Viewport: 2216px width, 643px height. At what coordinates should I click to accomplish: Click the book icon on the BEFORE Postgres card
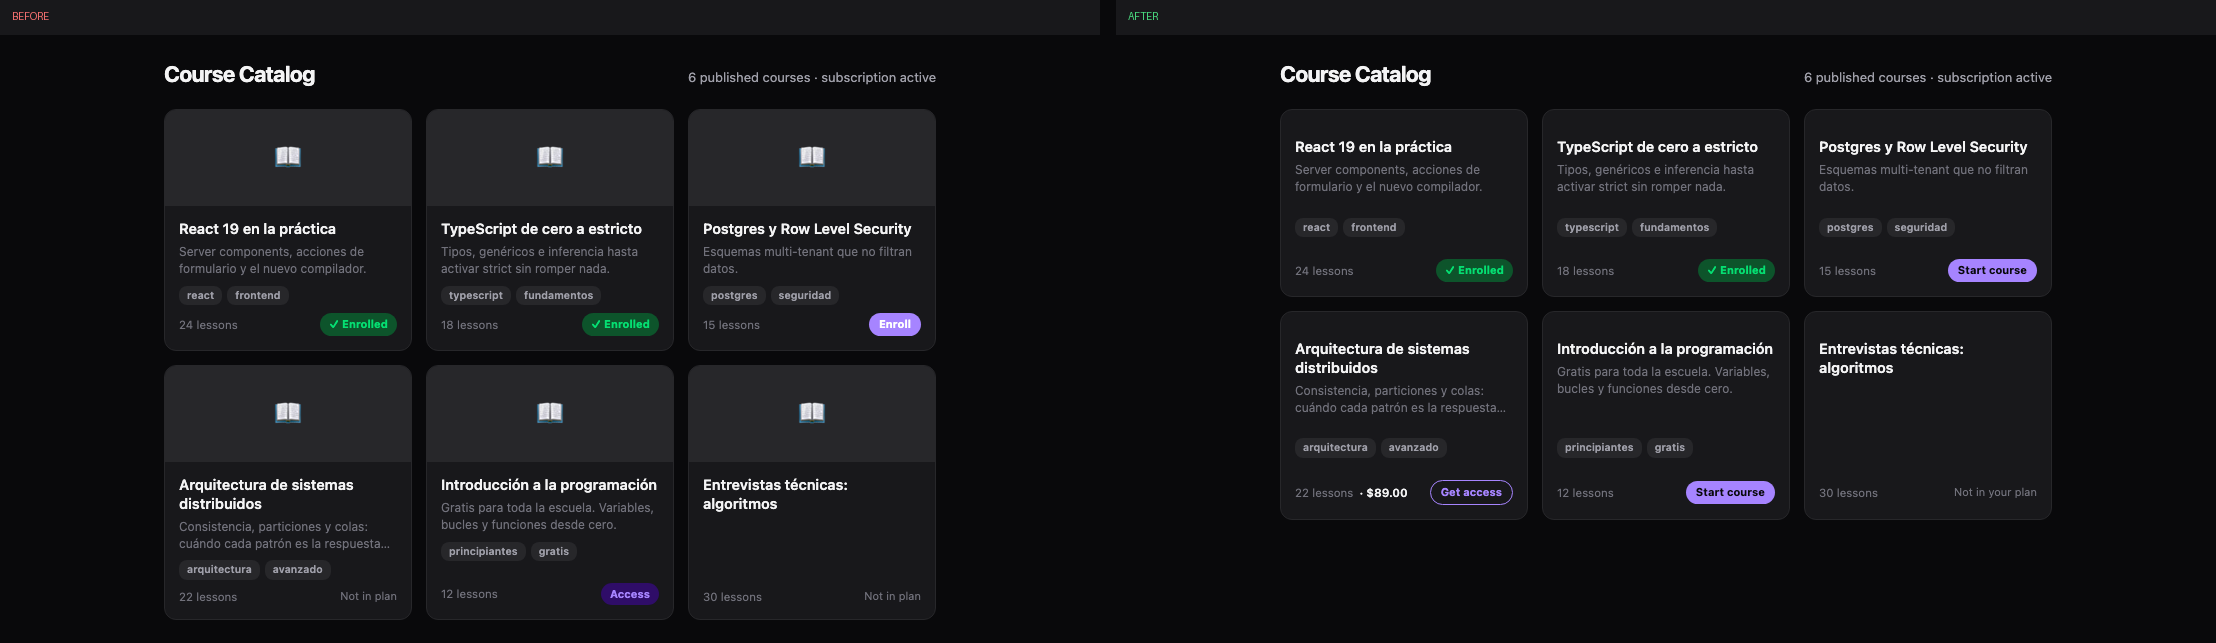point(812,156)
